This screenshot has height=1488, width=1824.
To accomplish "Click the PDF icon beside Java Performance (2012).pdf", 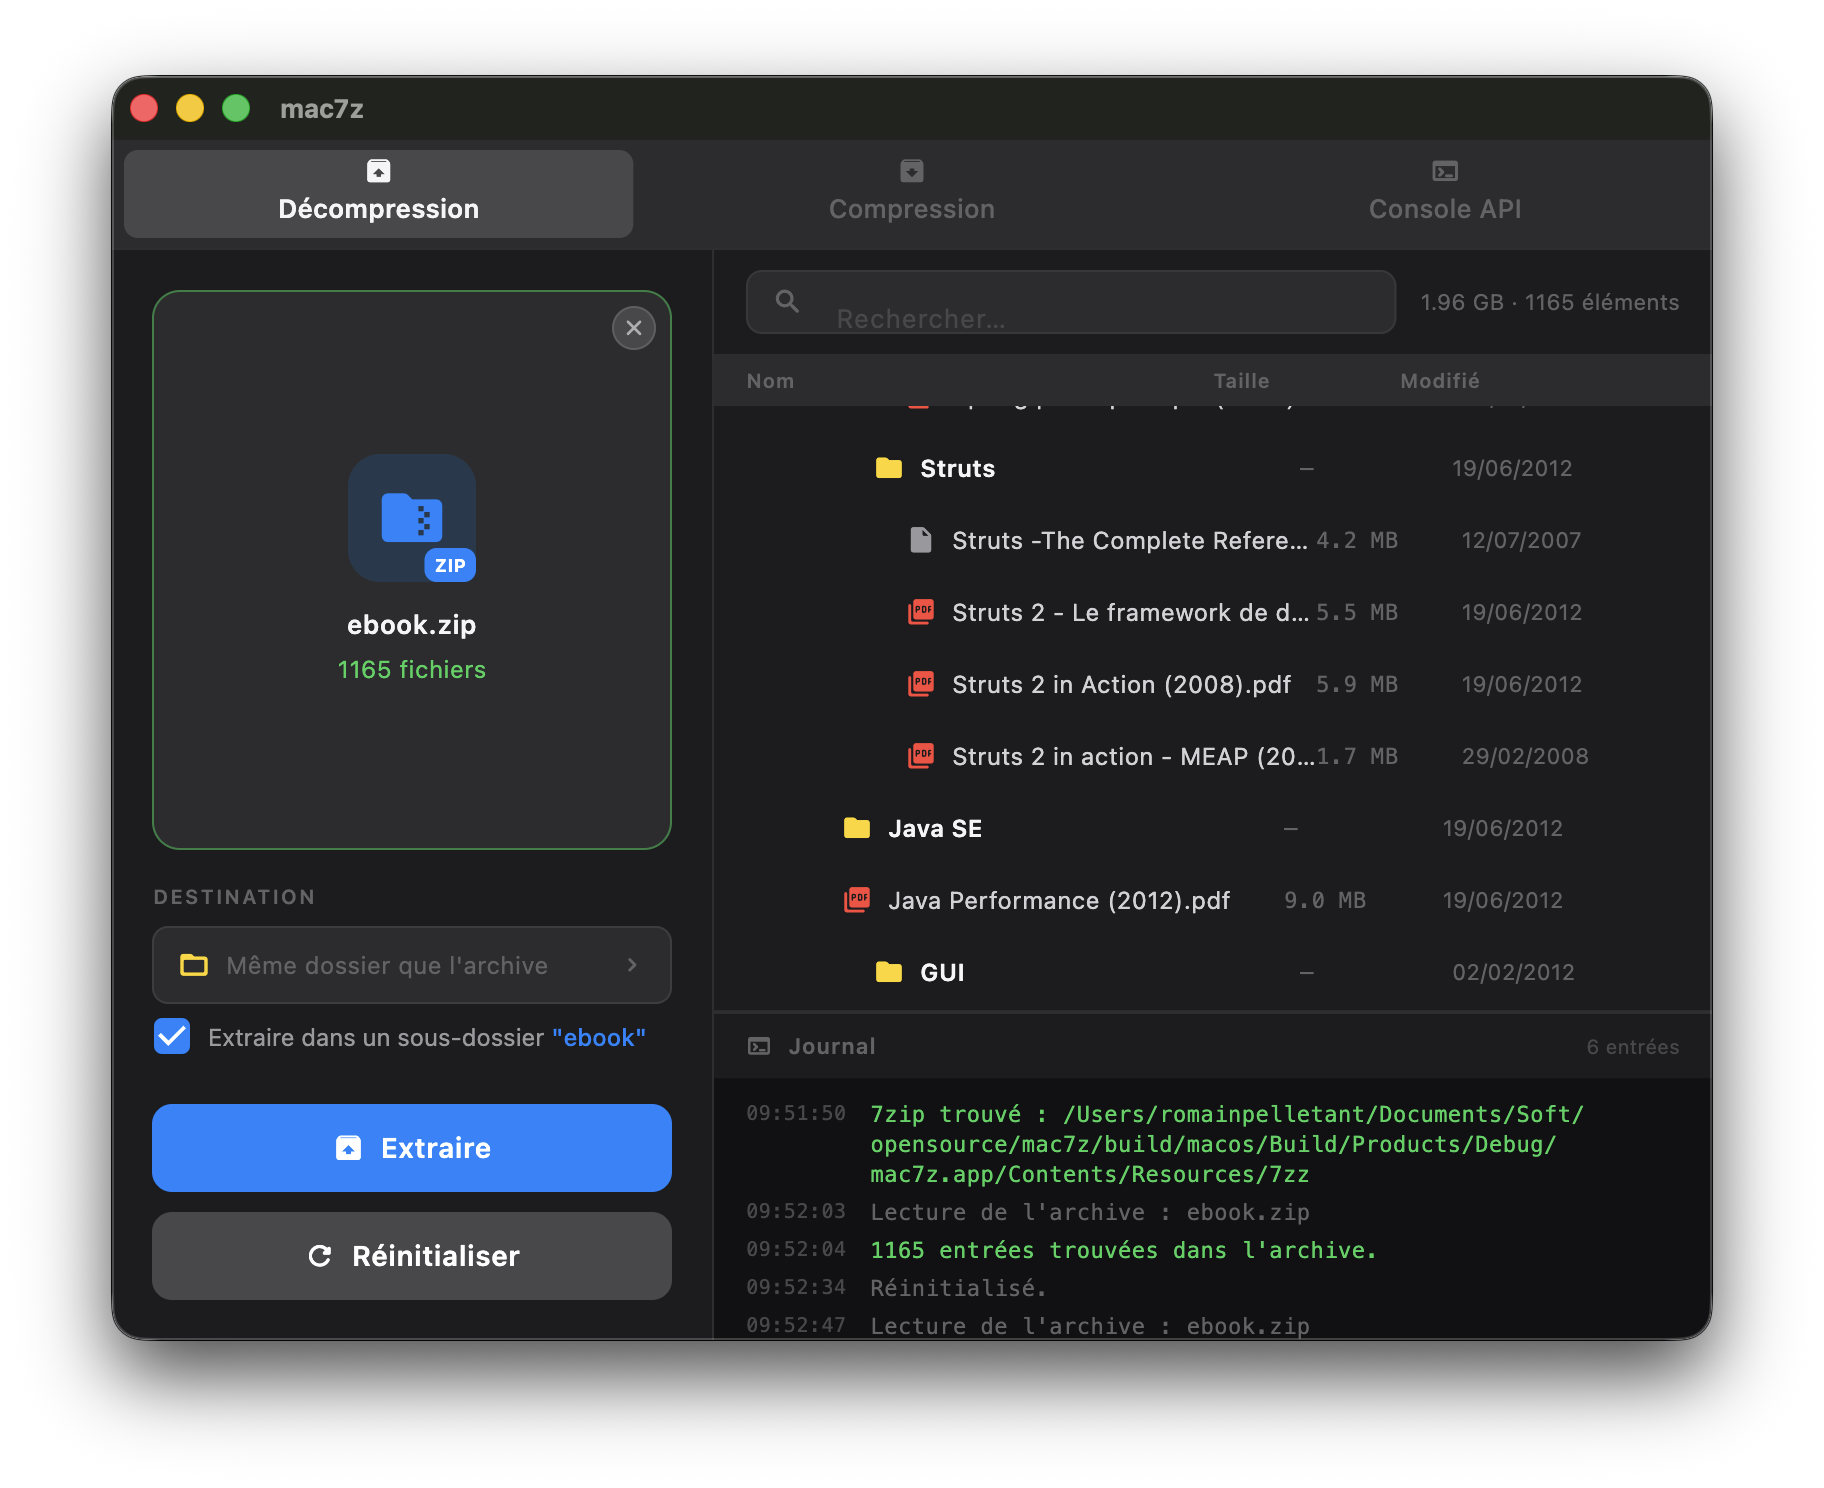I will [x=856, y=900].
